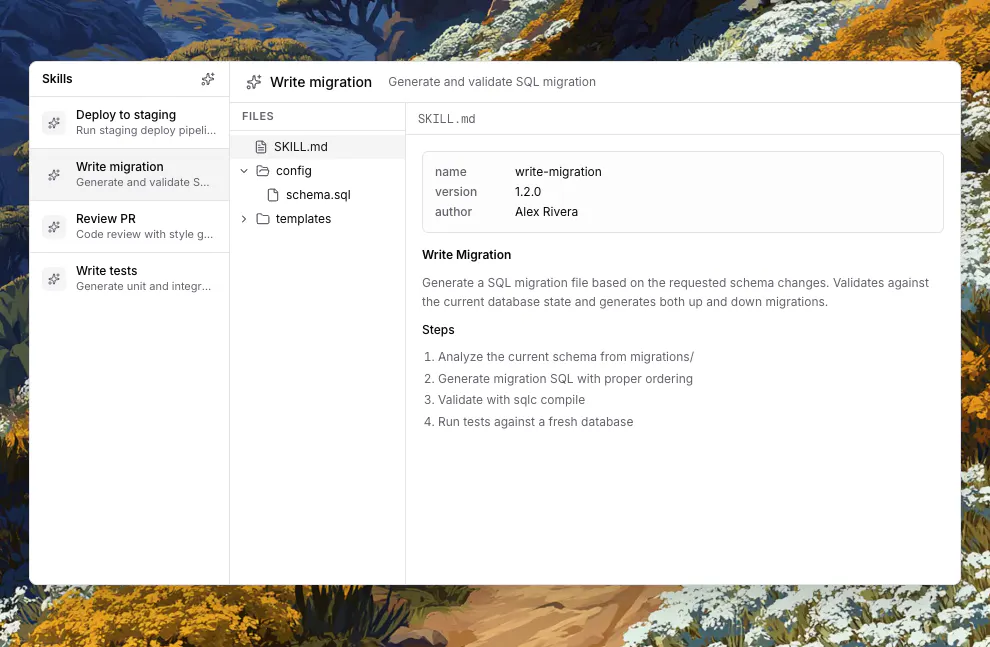Click the schema.sql file icon
990x647 pixels.
click(273, 195)
